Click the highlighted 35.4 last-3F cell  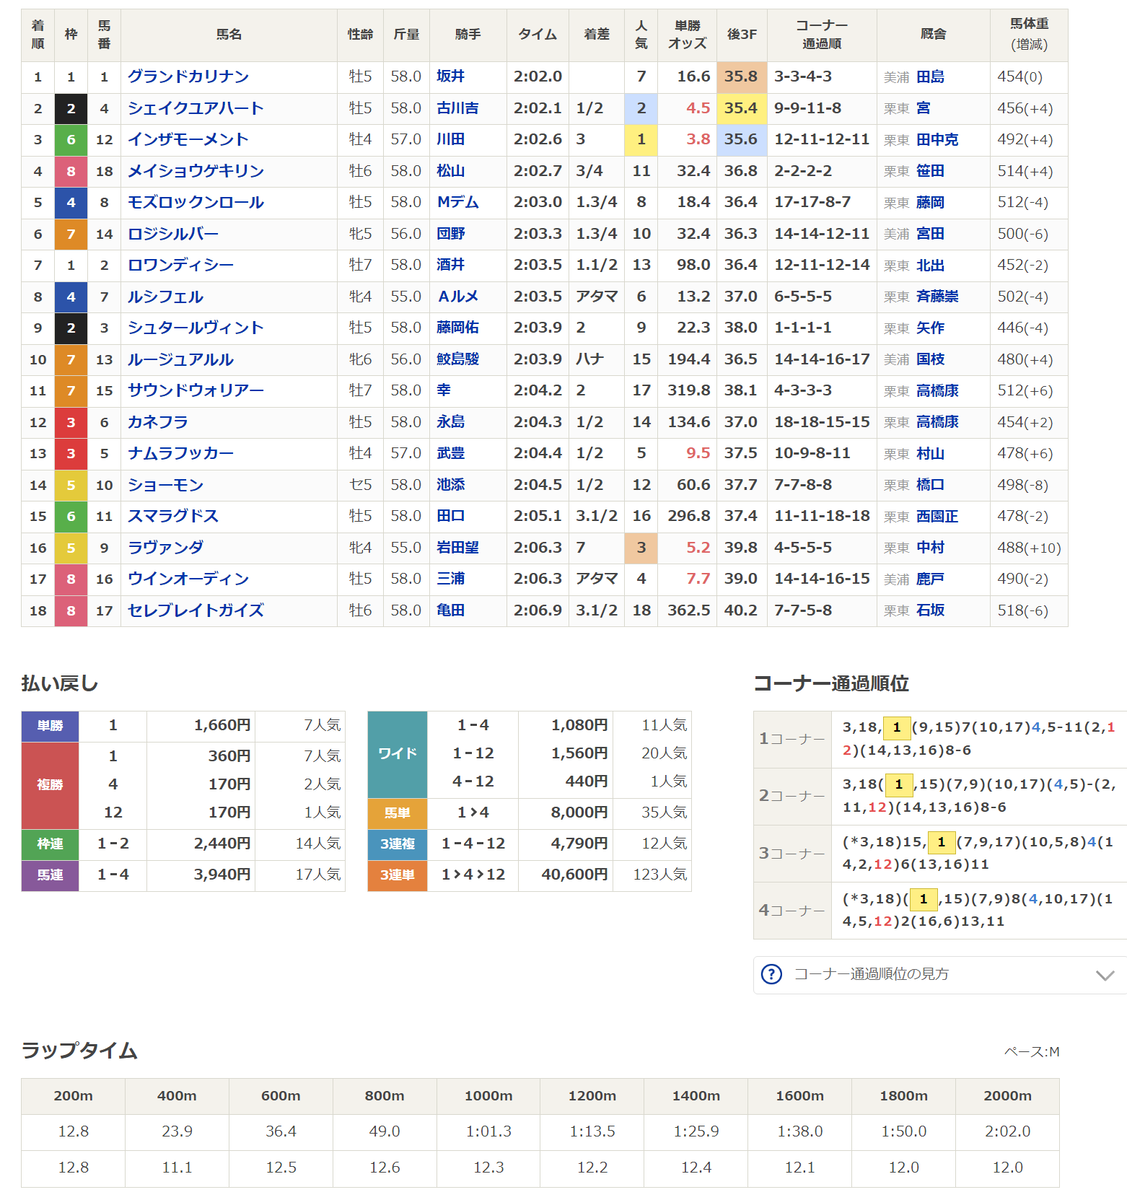741,108
